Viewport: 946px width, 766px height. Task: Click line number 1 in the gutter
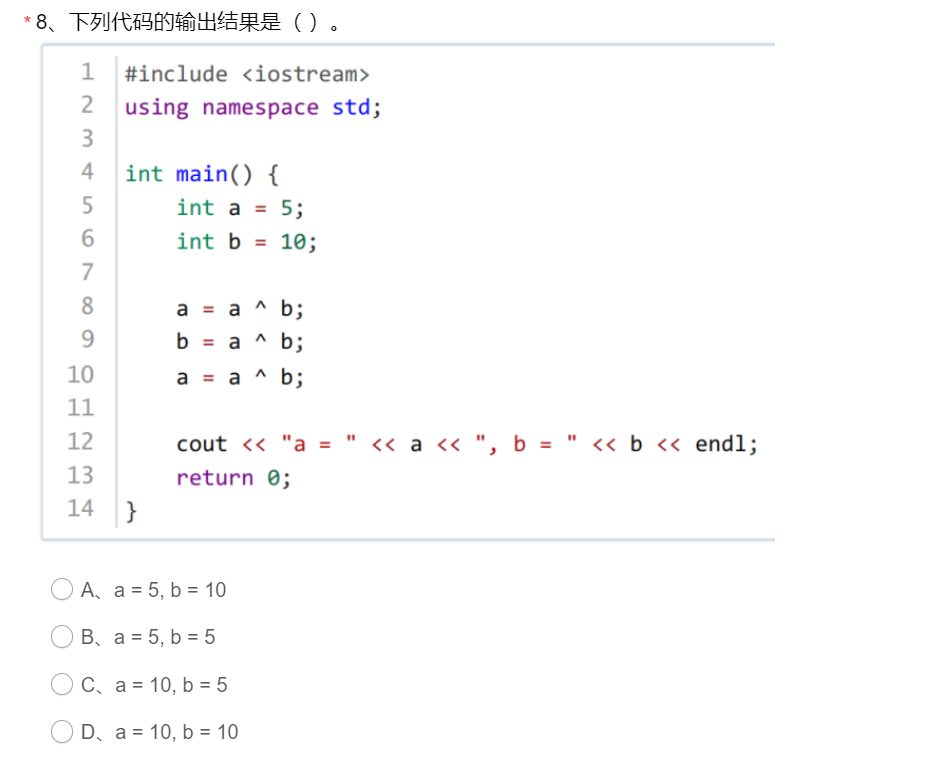pos(87,72)
